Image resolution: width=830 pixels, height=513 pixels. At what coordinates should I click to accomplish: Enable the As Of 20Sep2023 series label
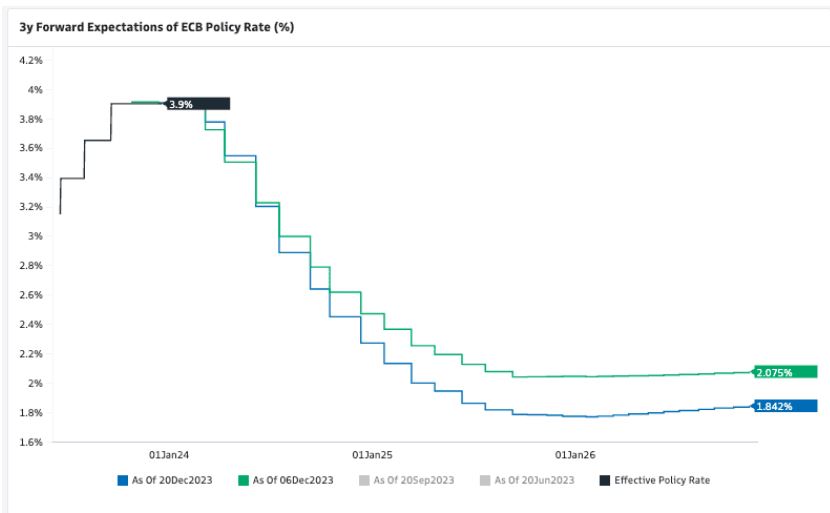tap(413, 480)
